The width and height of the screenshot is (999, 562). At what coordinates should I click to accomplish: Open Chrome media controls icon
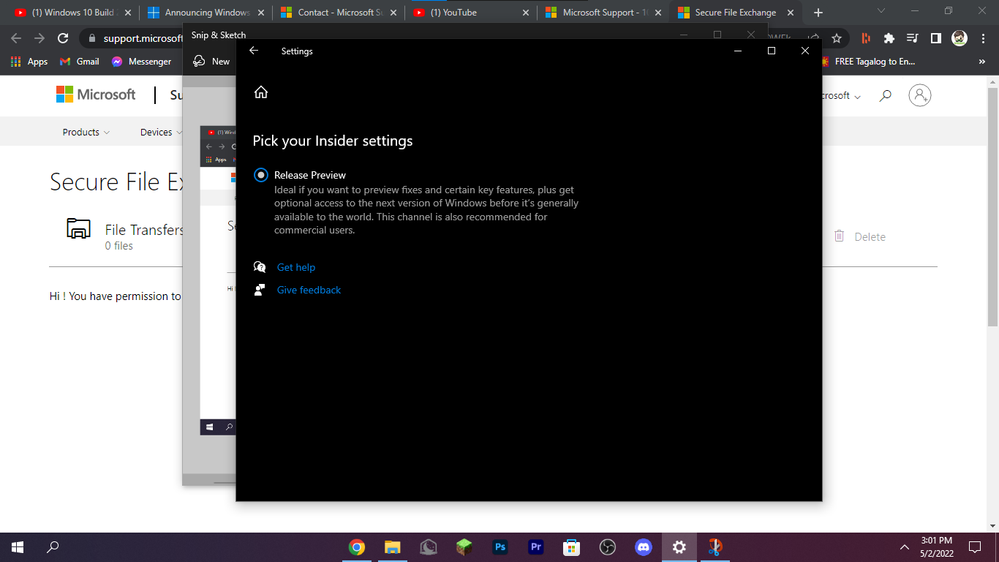coord(912,38)
